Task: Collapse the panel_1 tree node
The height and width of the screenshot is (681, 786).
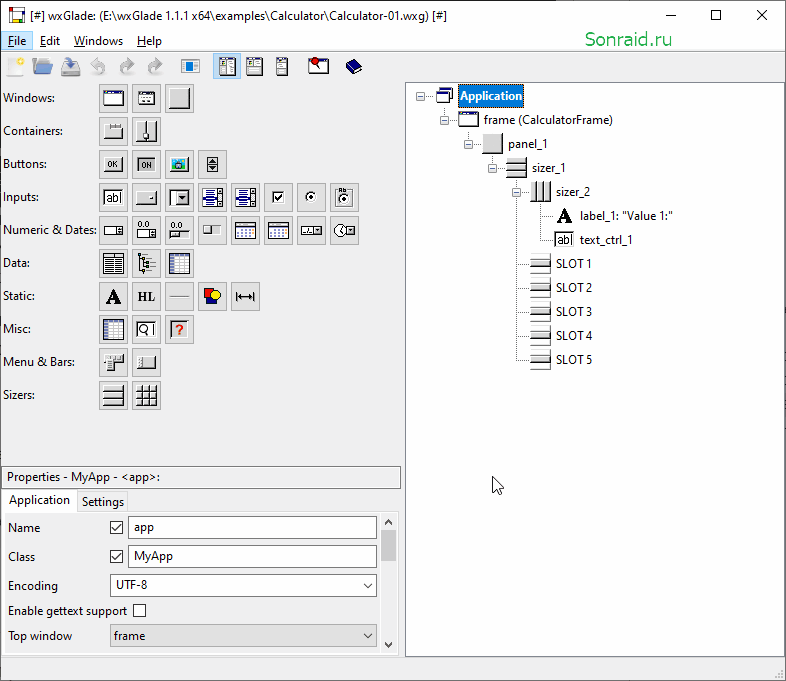Action: 469,144
